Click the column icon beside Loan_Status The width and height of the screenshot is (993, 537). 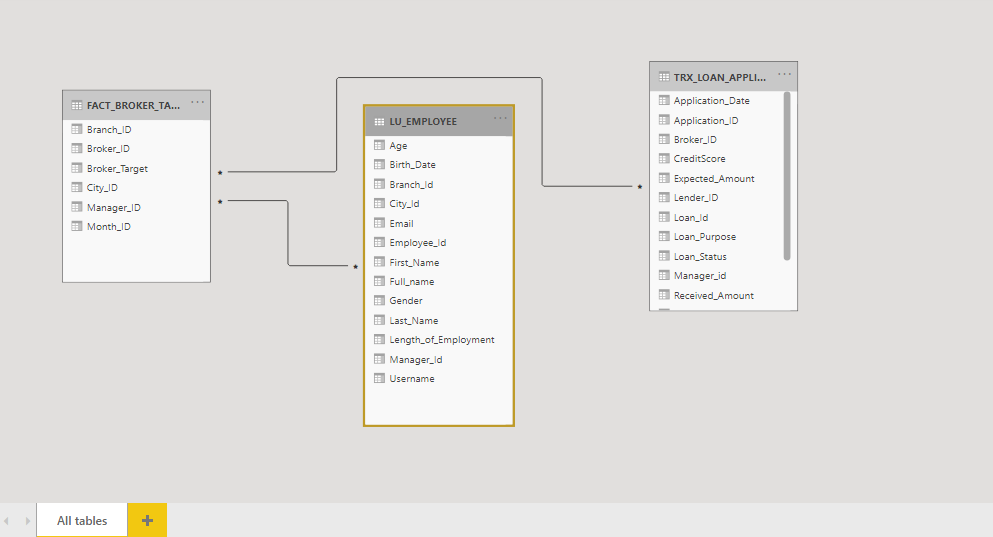coord(664,256)
